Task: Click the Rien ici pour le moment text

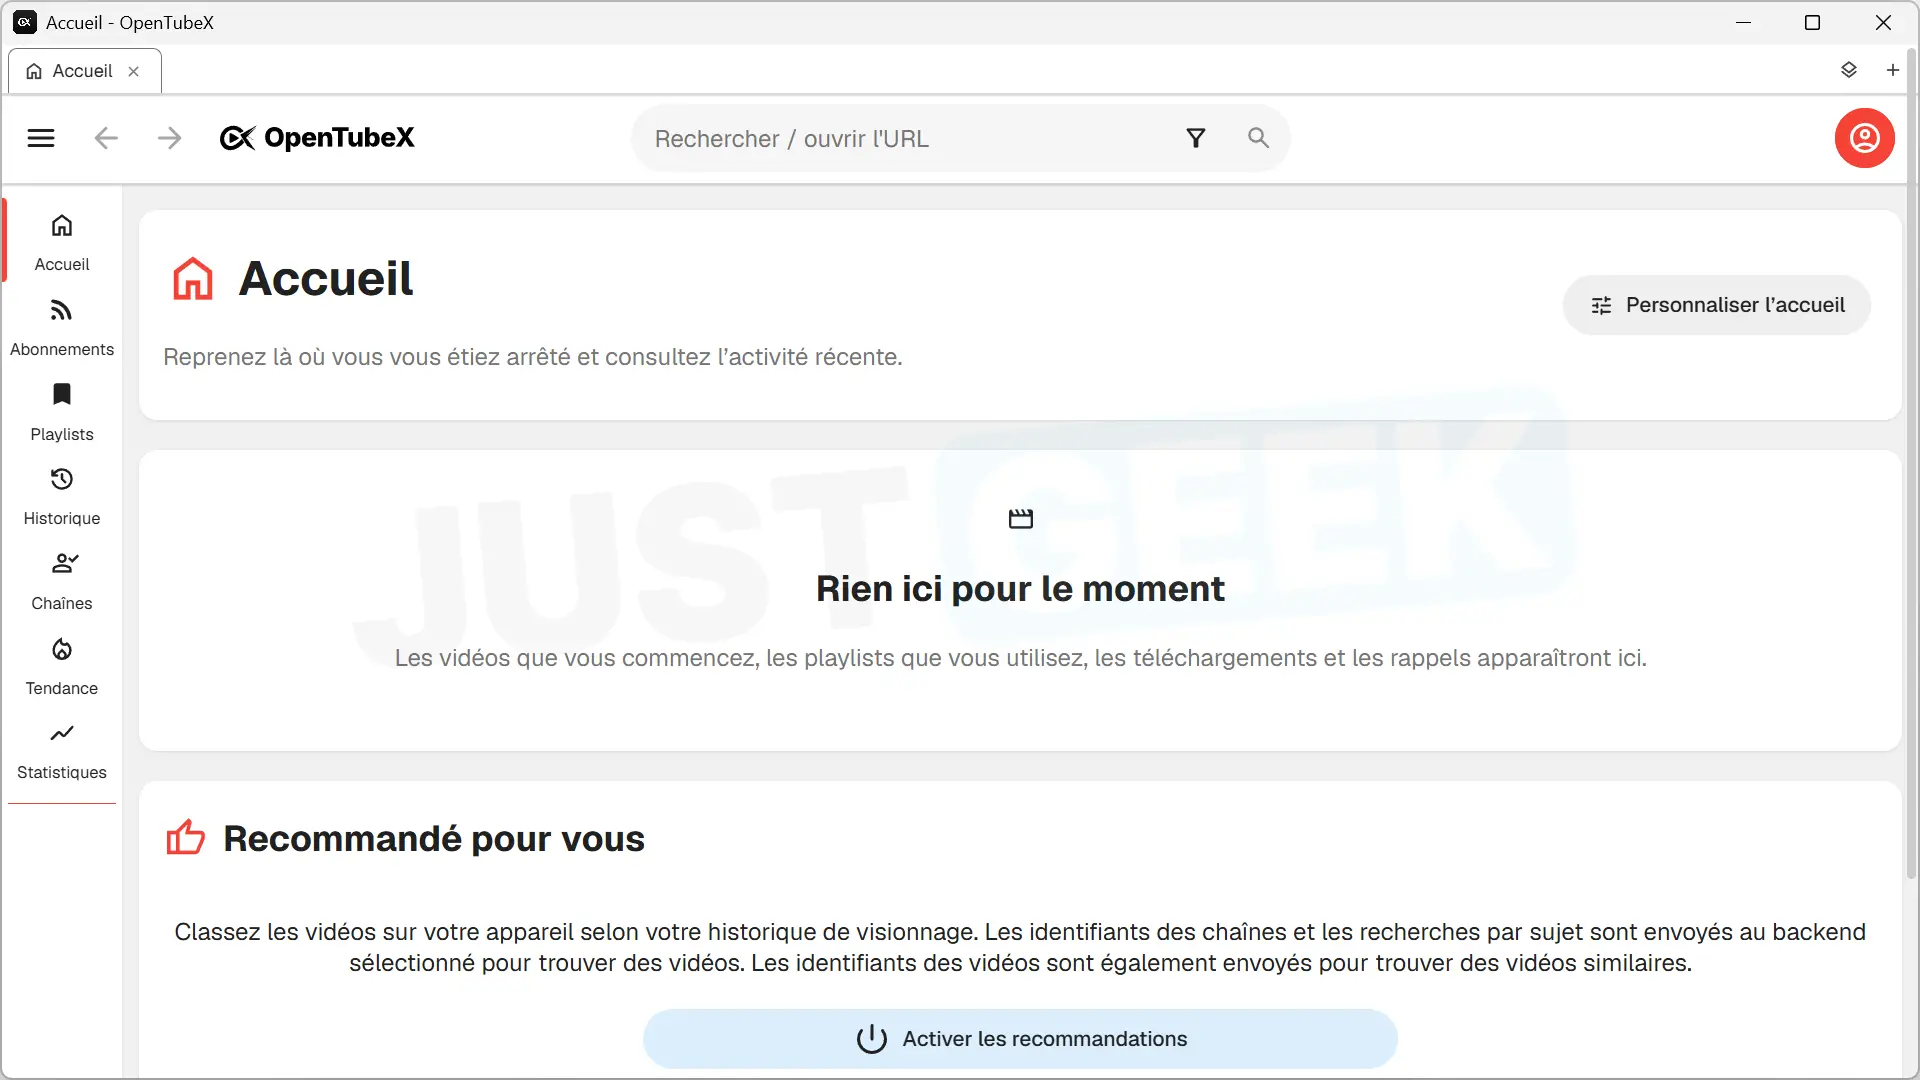Action: coord(1020,589)
